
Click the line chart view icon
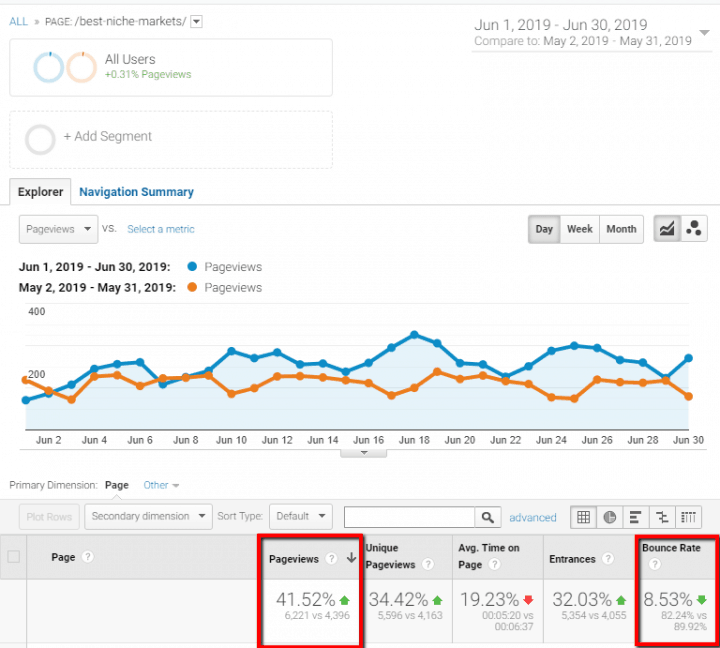(666, 229)
